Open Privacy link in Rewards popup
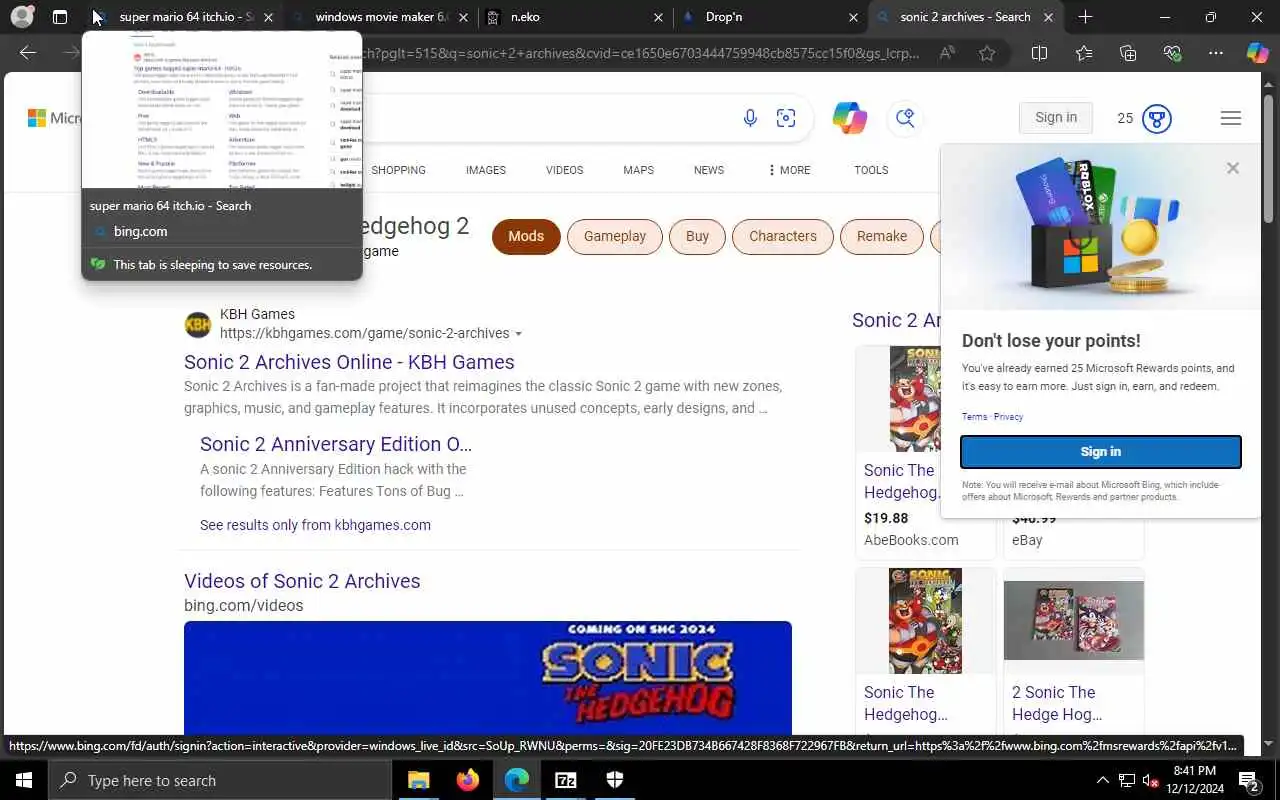1280x800 pixels. point(1008,417)
